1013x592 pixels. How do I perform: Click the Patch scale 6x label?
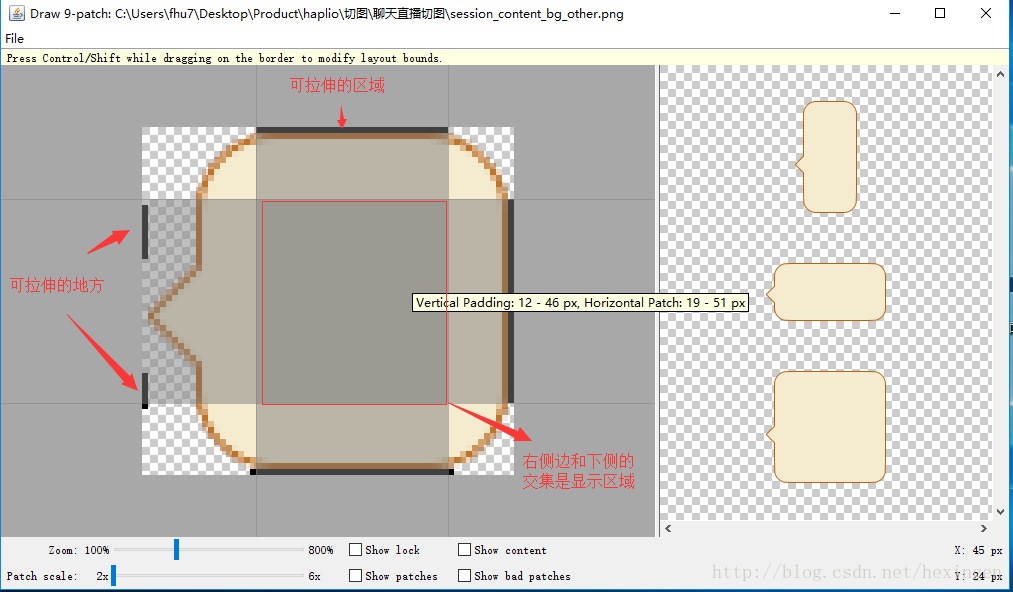pos(315,576)
